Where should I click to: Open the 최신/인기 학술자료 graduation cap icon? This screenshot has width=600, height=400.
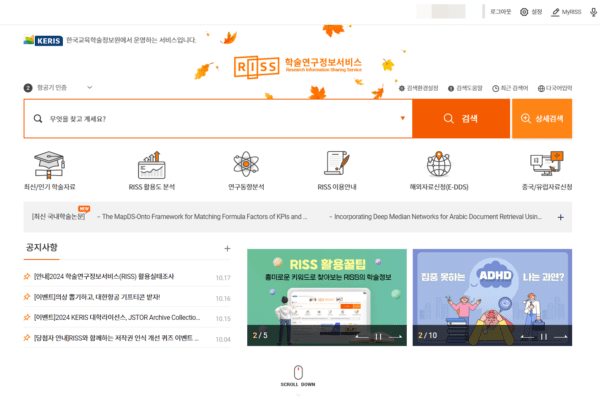coord(49,164)
